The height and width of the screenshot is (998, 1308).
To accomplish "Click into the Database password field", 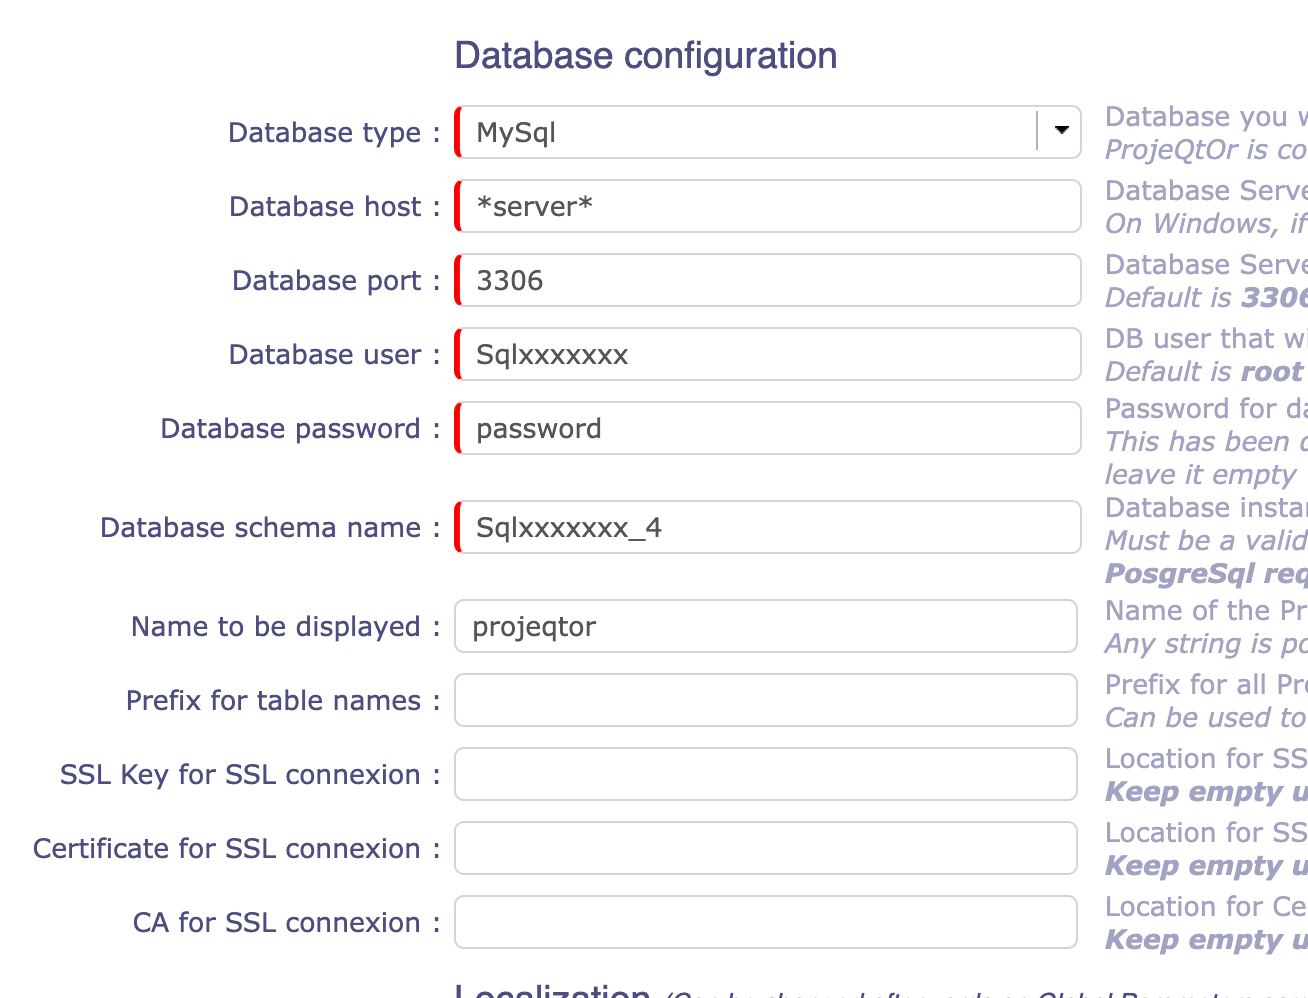I will [x=768, y=428].
